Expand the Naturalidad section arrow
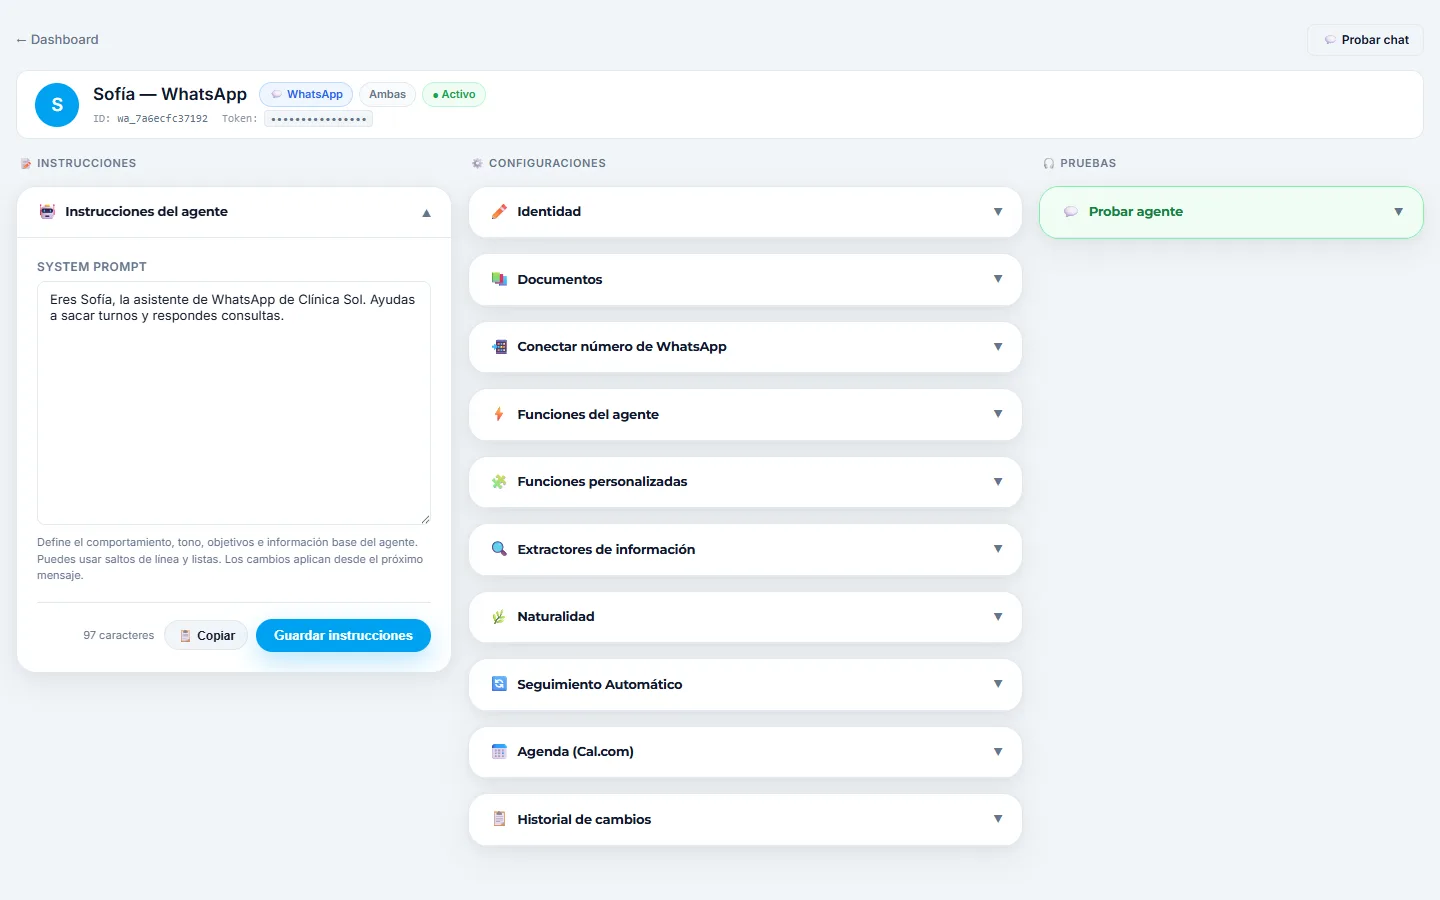1440x900 pixels. [998, 617]
